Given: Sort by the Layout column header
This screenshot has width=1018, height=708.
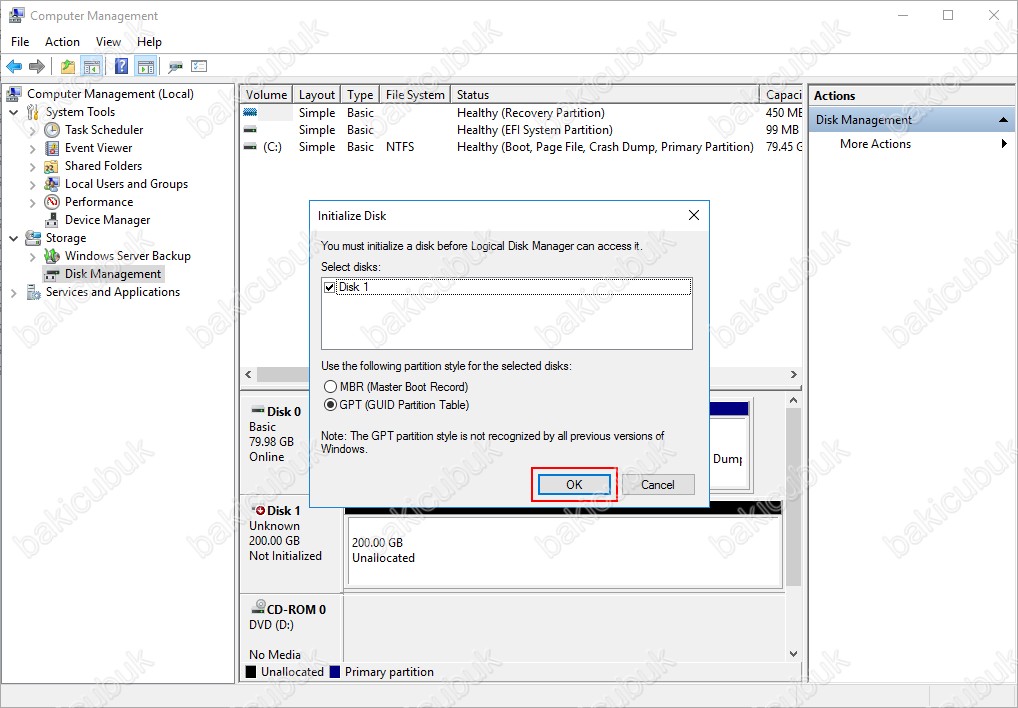Looking at the screenshot, I should point(317,95).
